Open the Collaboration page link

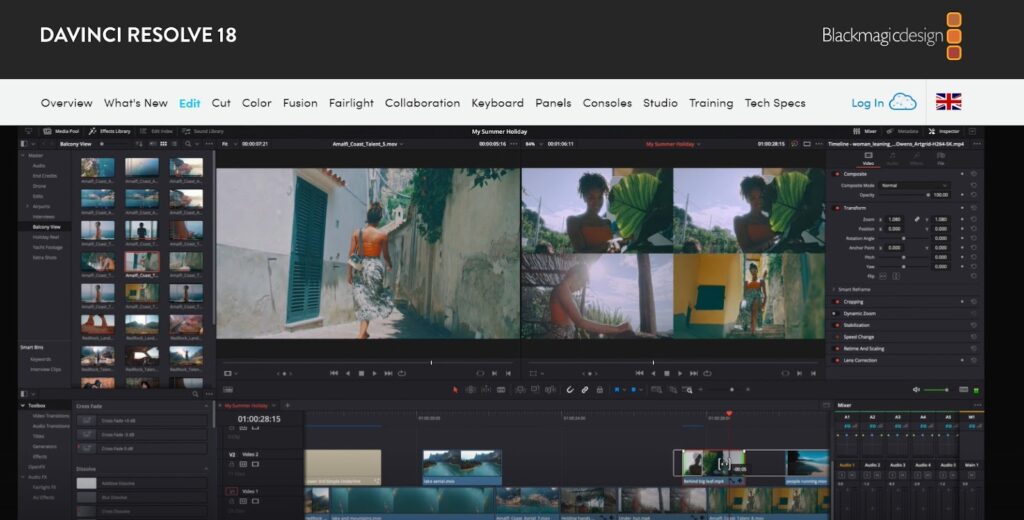click(422, 103)
